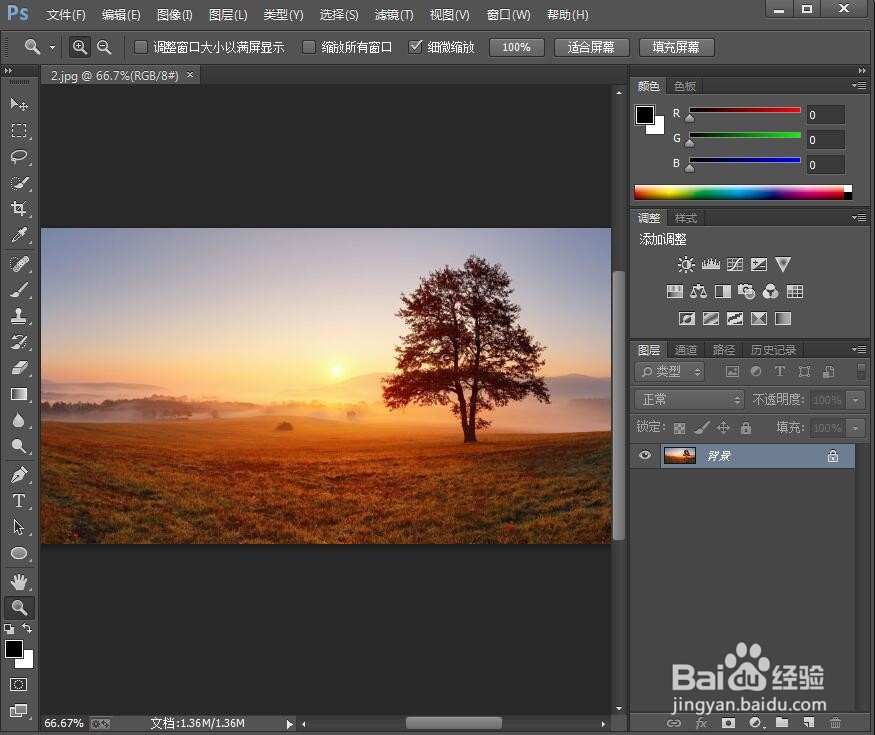Select the Eyedropper tool
875x735 pixels.
pyautogui.click(x=19, y=235)
